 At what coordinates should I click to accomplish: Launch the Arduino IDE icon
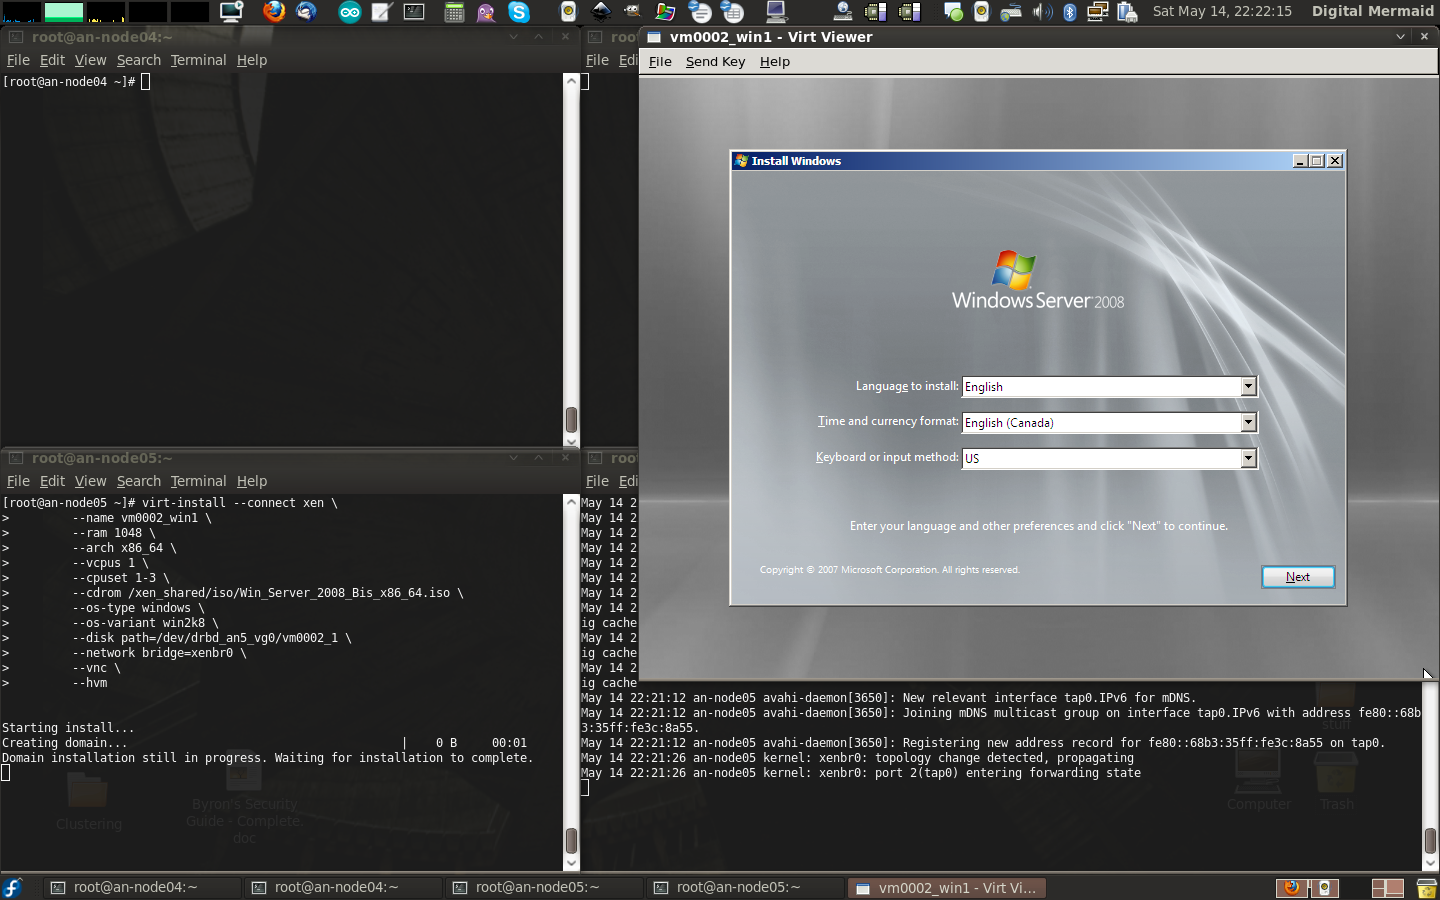coord(349,12)
